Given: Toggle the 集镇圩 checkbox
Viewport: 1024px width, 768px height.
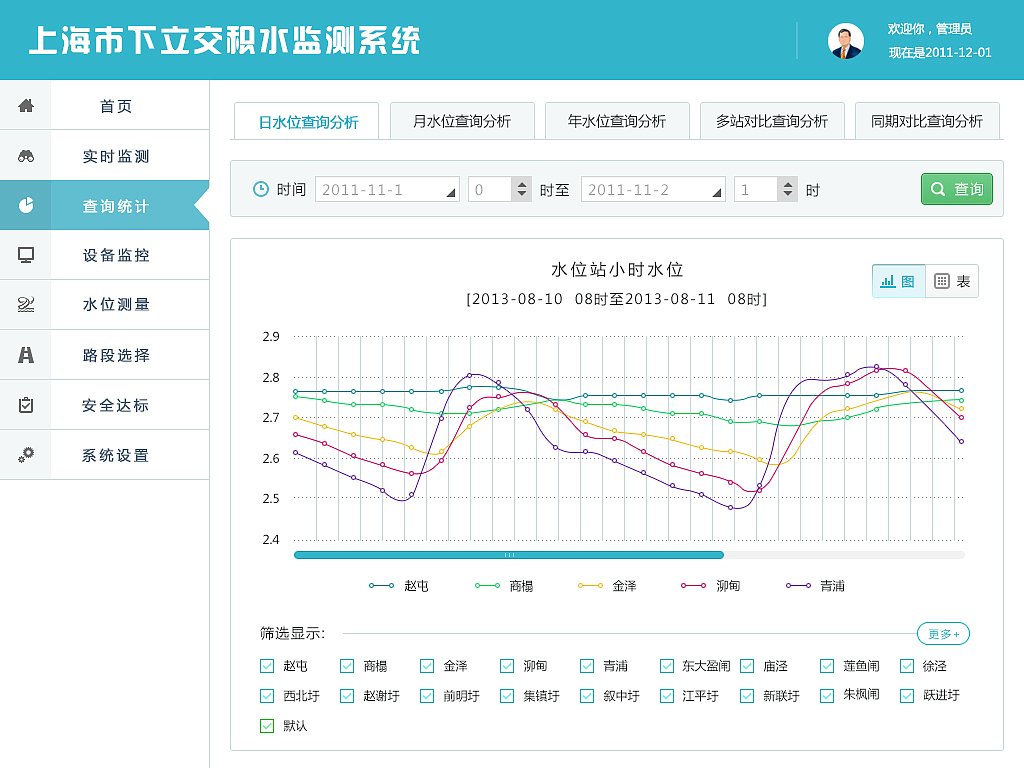Looking at the screenshot, I should 507,696.
